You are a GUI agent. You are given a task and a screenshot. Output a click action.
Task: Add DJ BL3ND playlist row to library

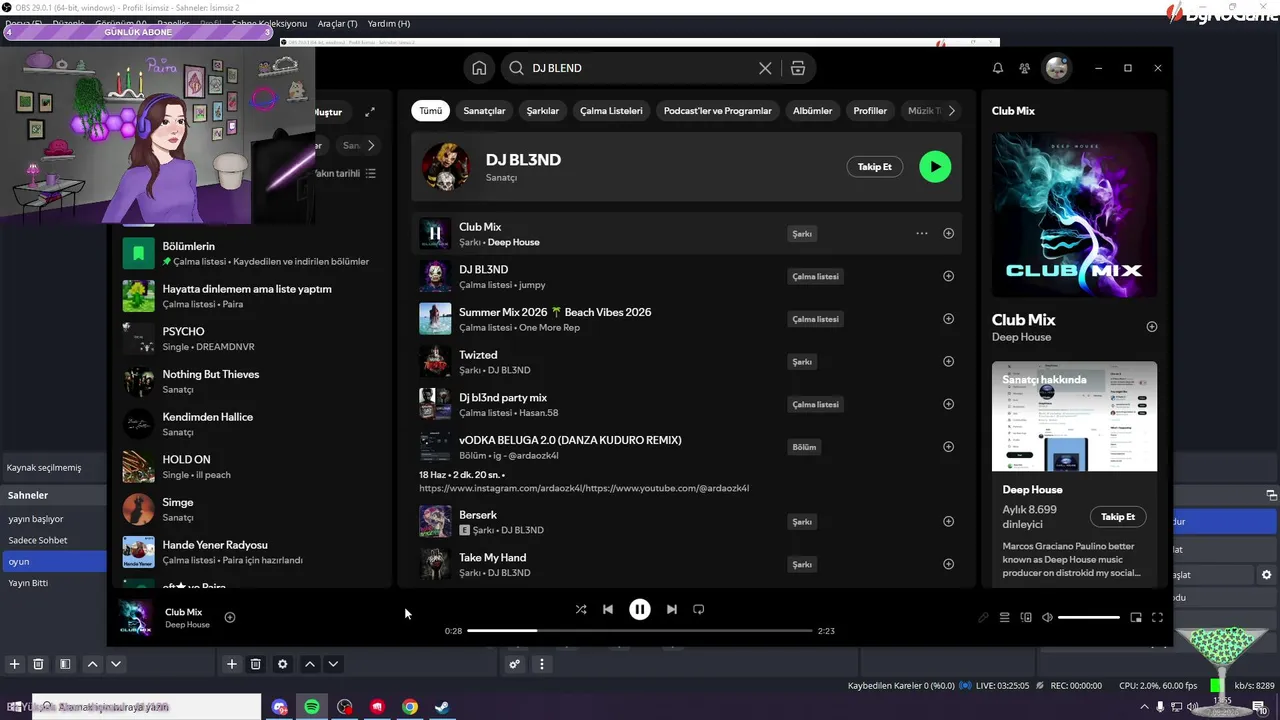(948, 276)
